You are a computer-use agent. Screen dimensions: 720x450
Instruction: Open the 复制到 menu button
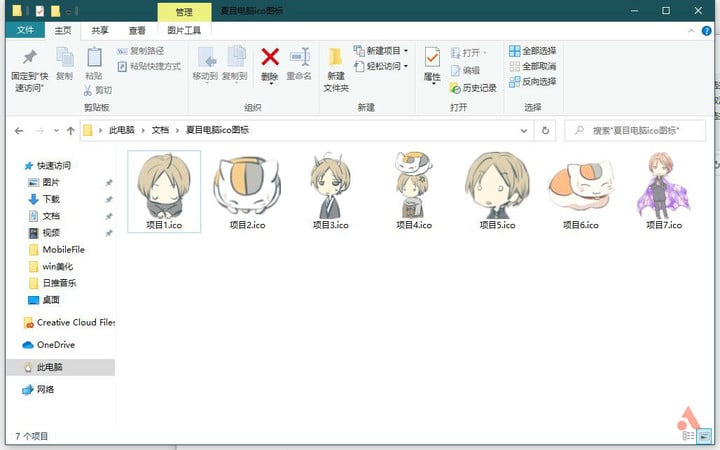point(235,65)
